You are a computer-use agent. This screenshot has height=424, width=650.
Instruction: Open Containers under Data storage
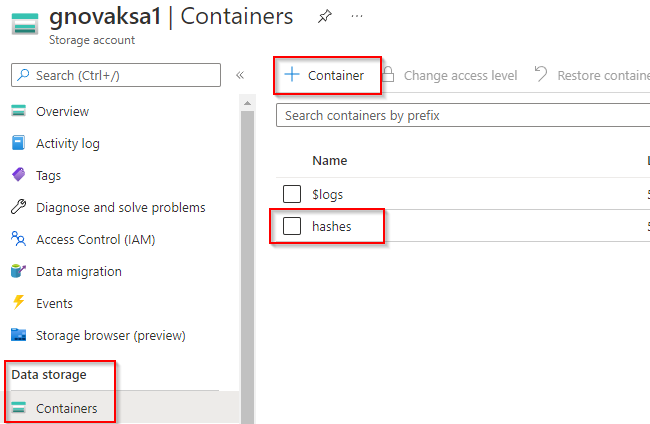coord(66,408)
